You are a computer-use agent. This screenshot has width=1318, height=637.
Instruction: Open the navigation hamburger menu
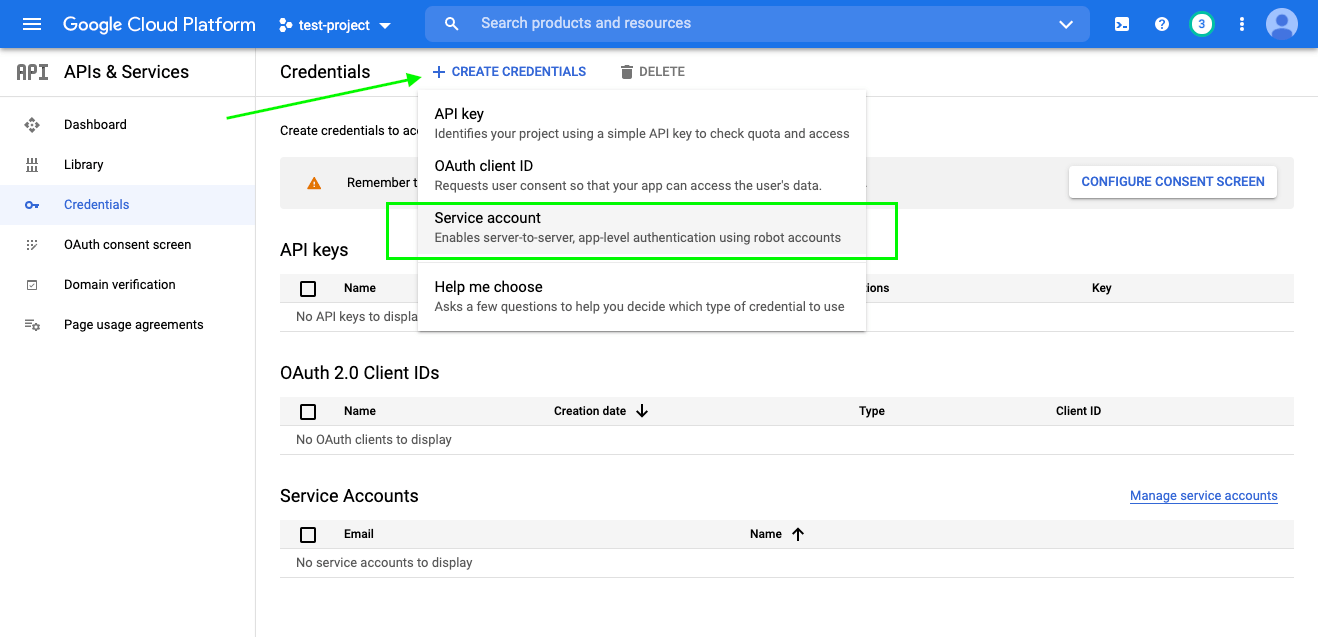[x=32, y=24]
